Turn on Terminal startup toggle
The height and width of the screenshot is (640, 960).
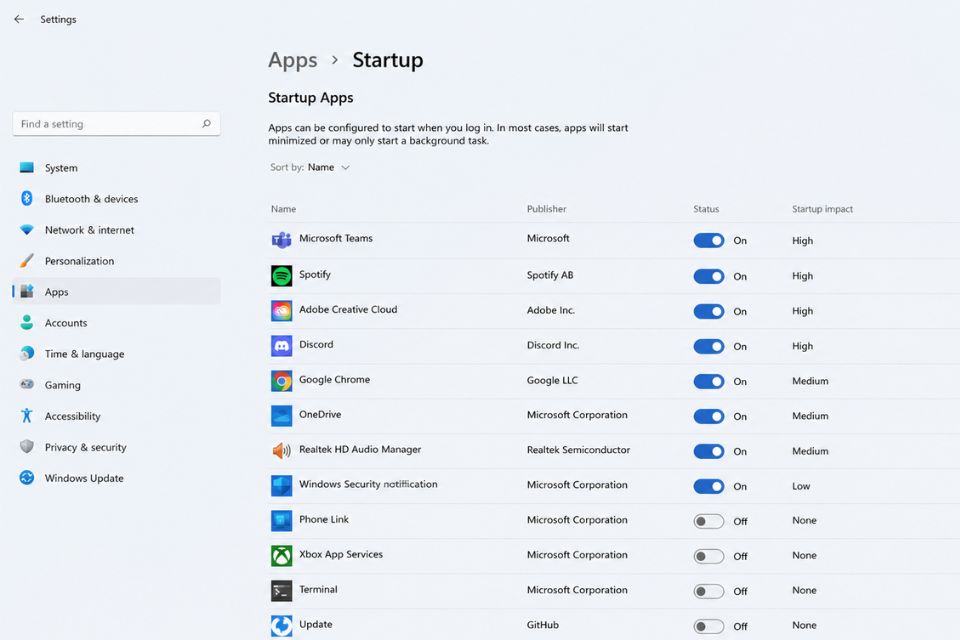tap(708, 591)
